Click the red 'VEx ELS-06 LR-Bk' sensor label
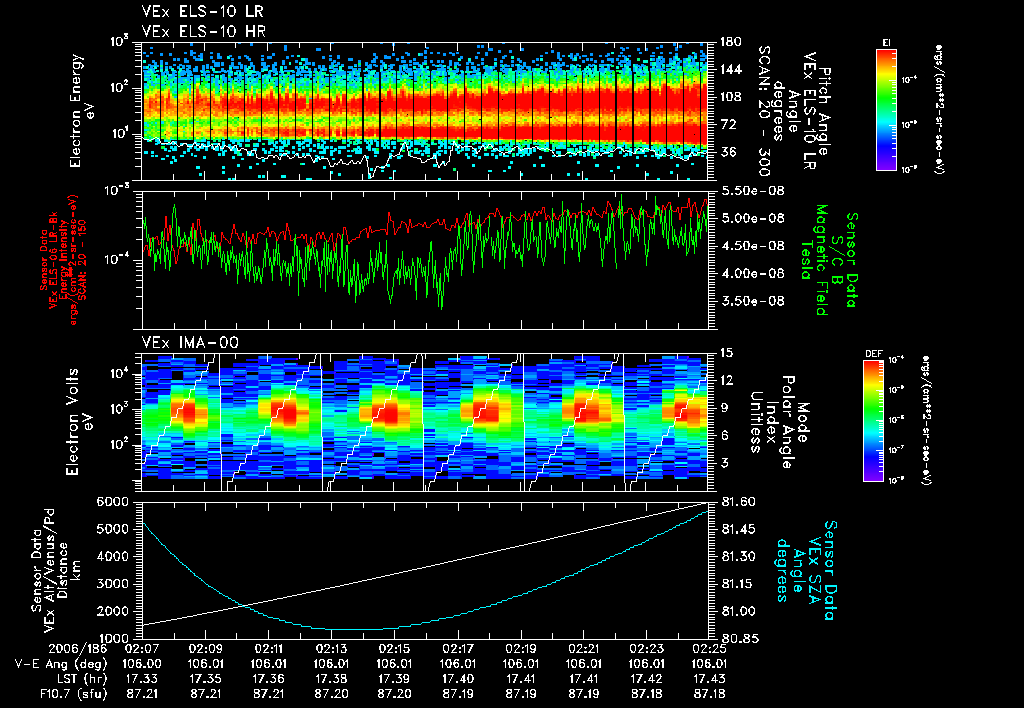The image size is (1024, 708). click(x=55, y=260)
